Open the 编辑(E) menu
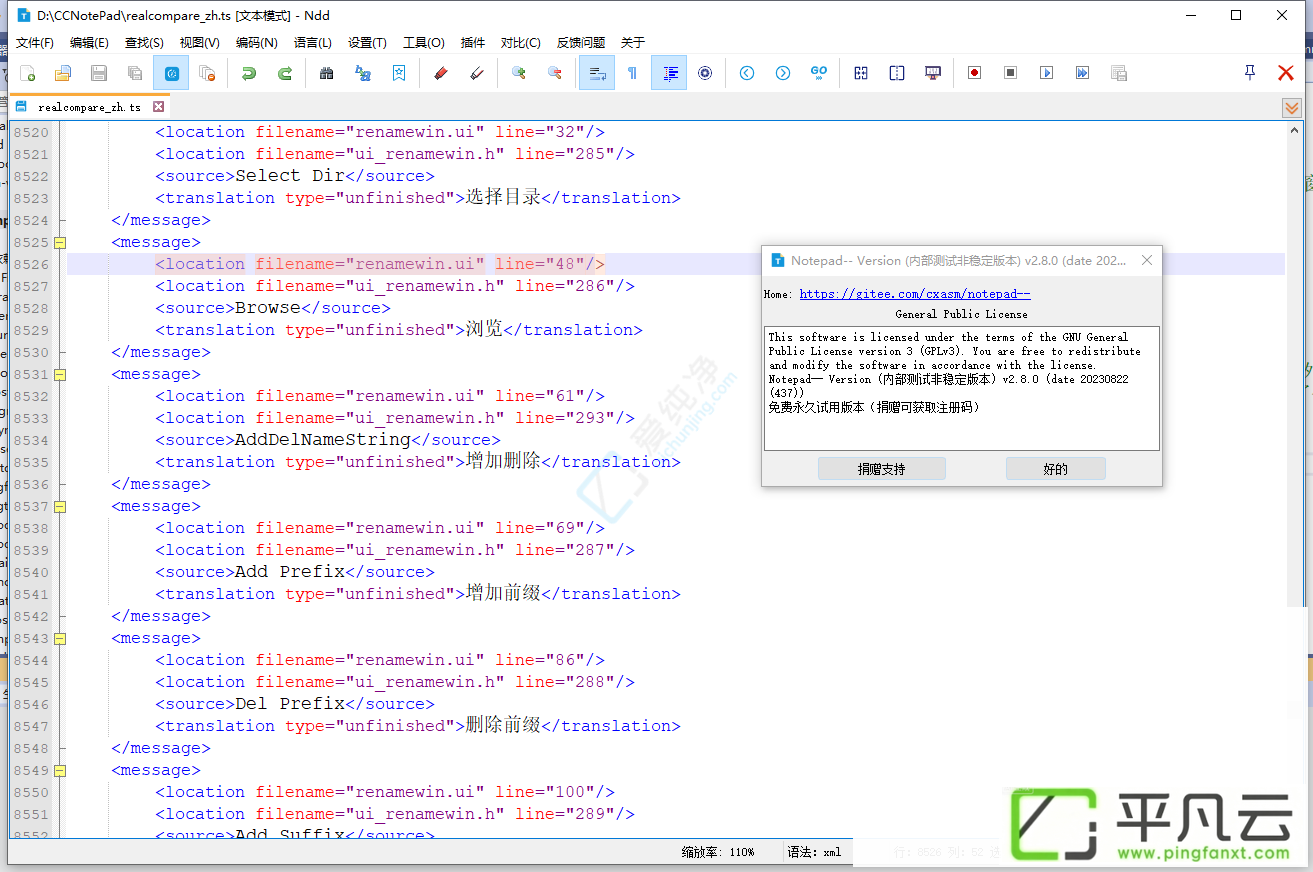The height and width of the screenshot is (872, 1313). click(x=90, y=42)
